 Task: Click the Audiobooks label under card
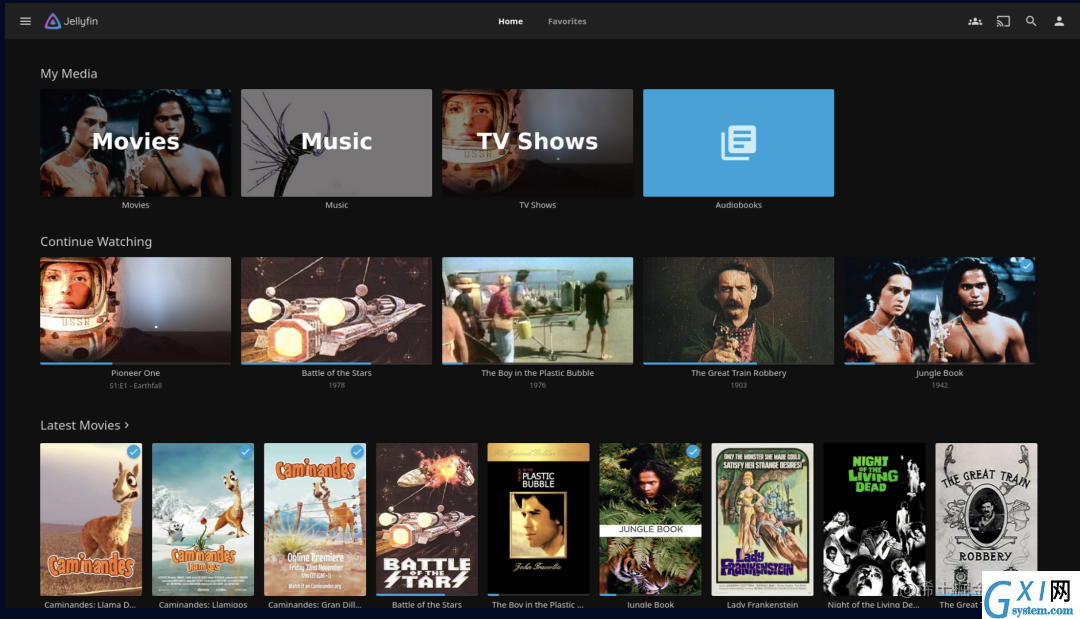(x=738, y=205)
